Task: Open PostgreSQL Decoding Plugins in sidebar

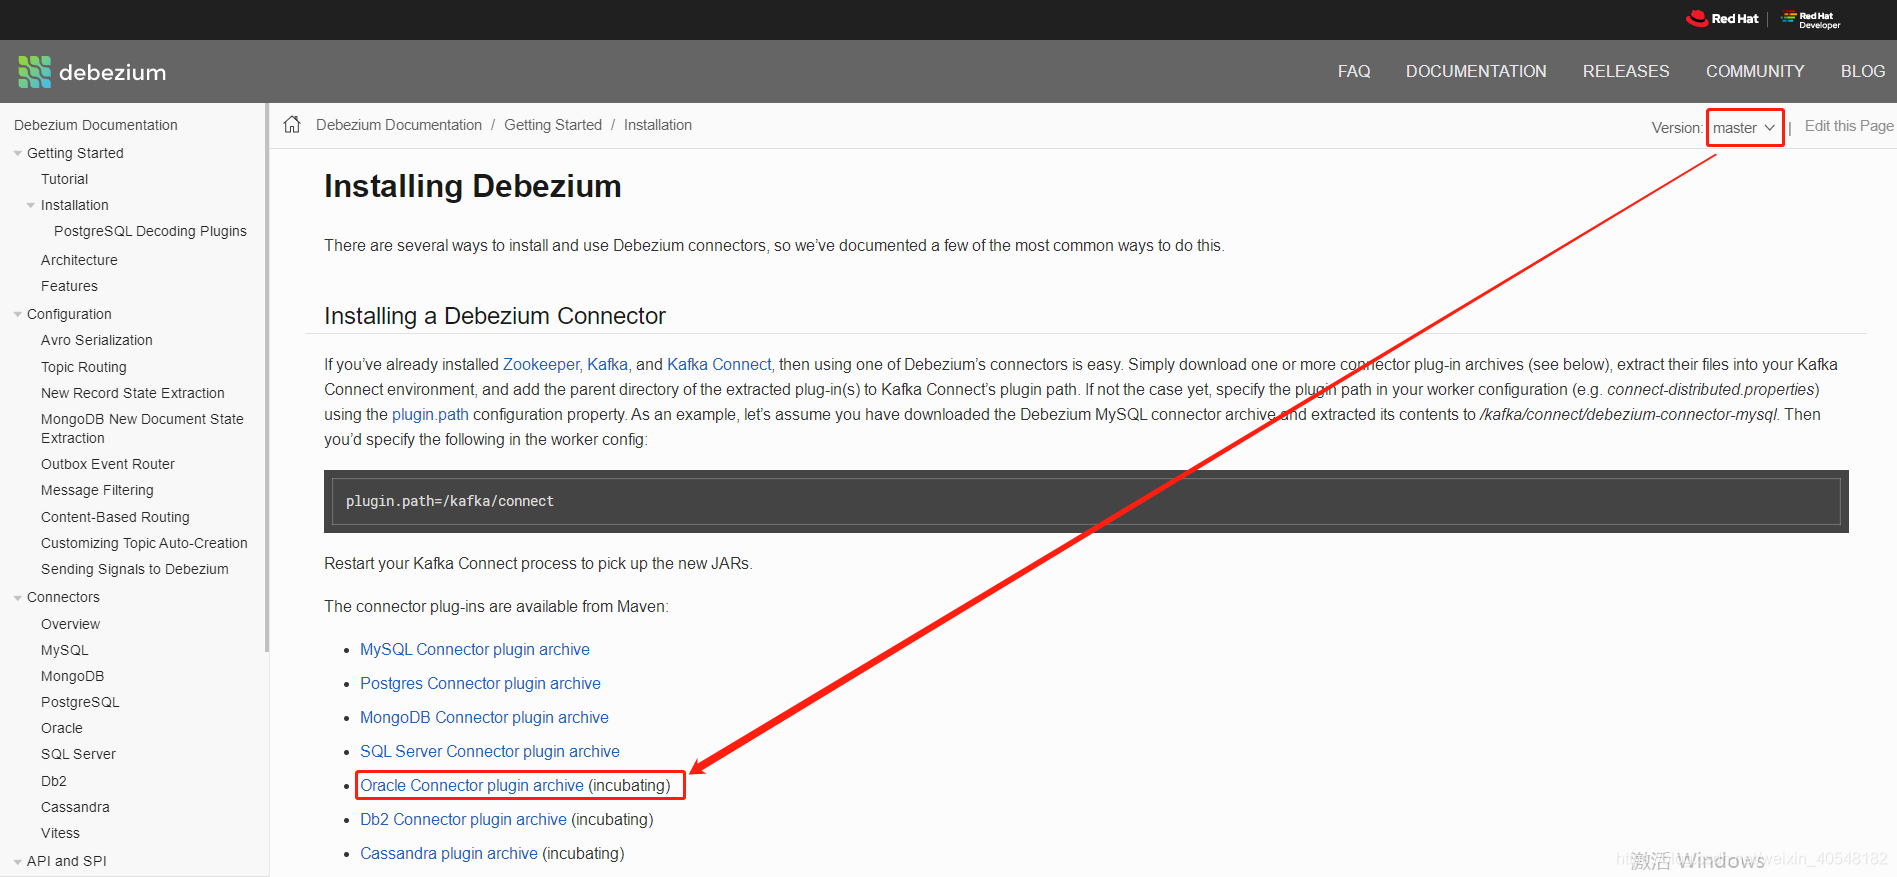Action: click(150, 231)
